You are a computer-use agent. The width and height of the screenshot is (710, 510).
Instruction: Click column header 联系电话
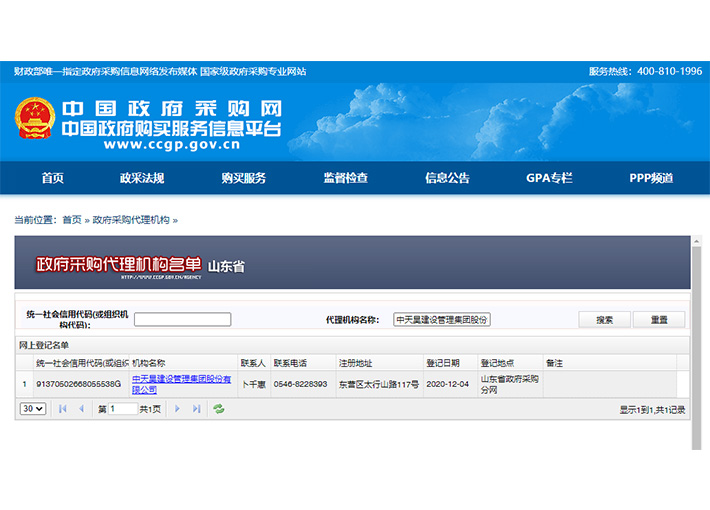tap(303, 363)
